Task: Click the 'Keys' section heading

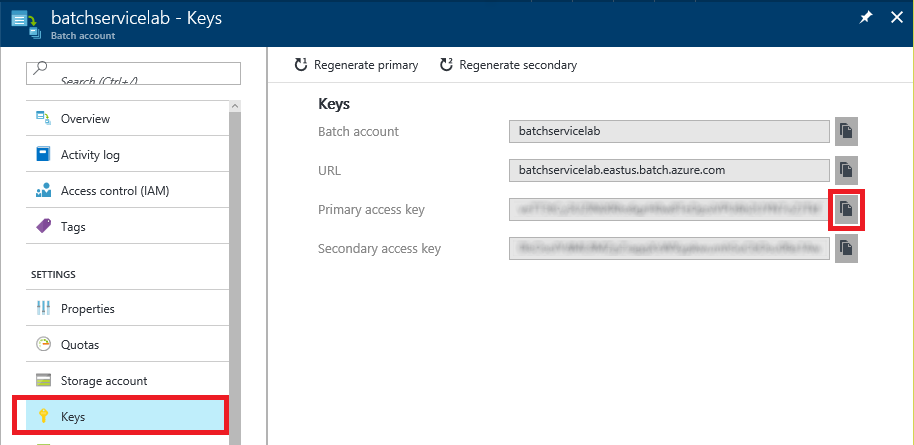Action: [334, 104]
